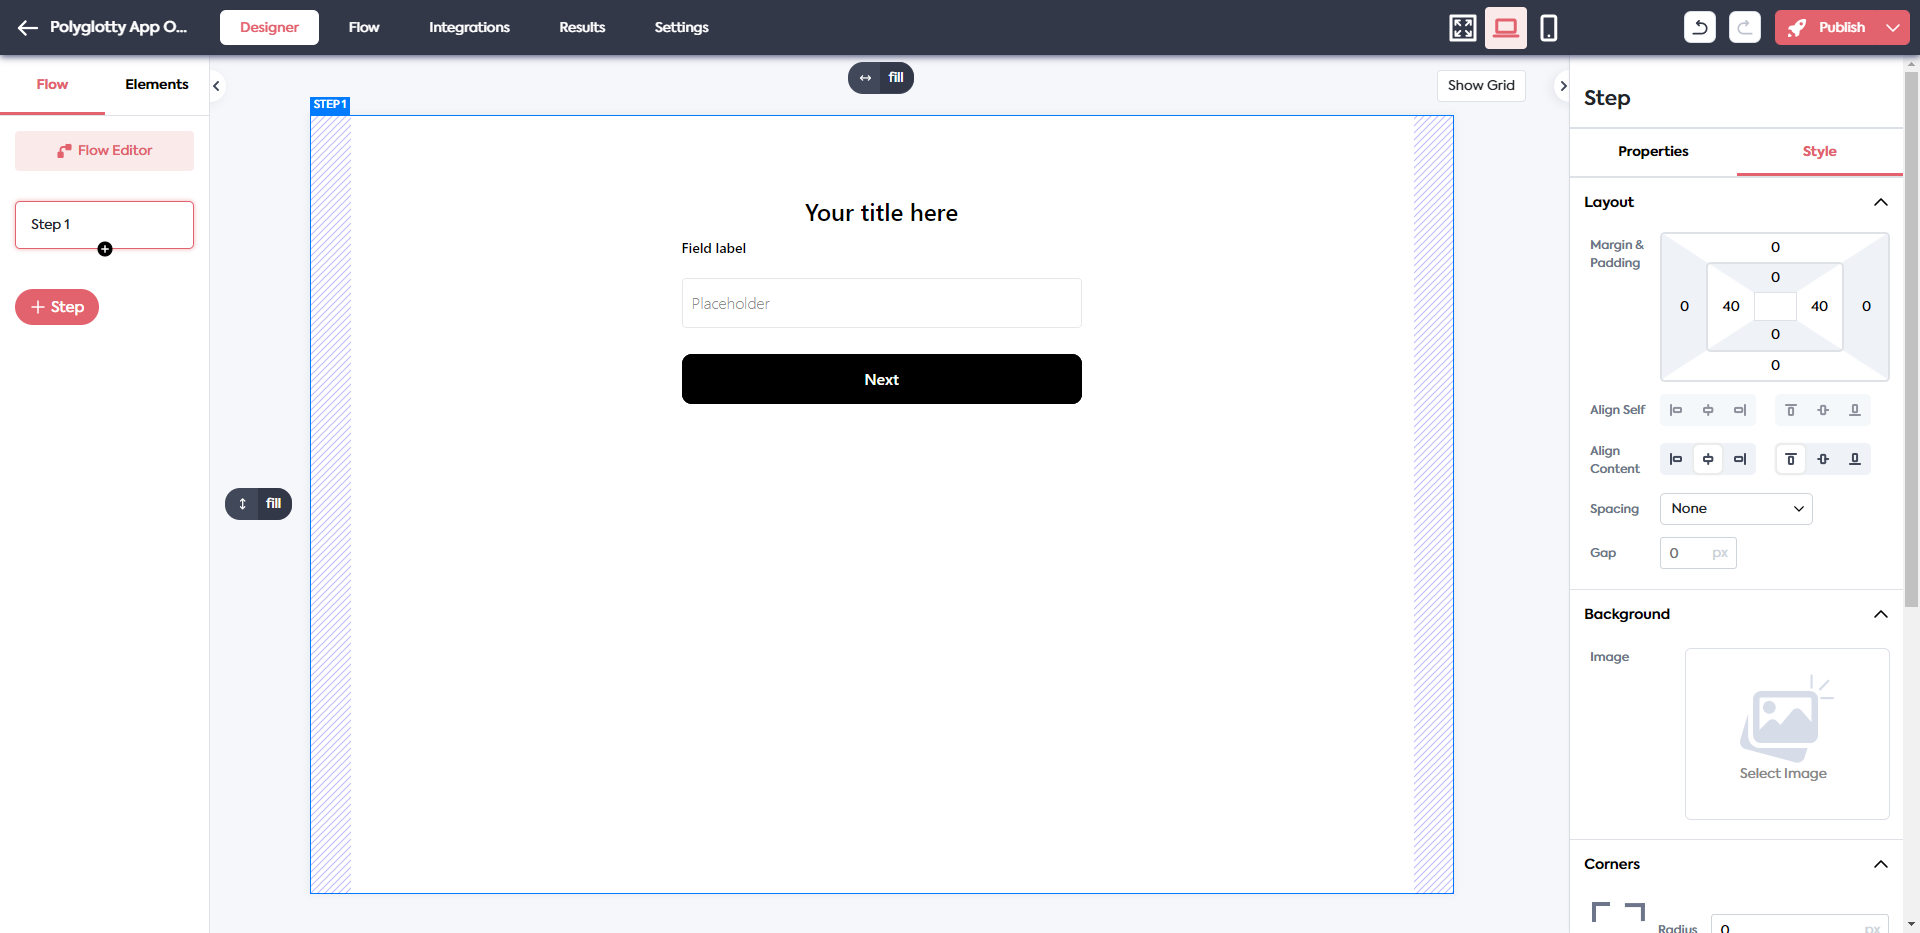Collapse the Background section
The image size is (1920, 933).
pyautogui.click(x=1882, y=613)
